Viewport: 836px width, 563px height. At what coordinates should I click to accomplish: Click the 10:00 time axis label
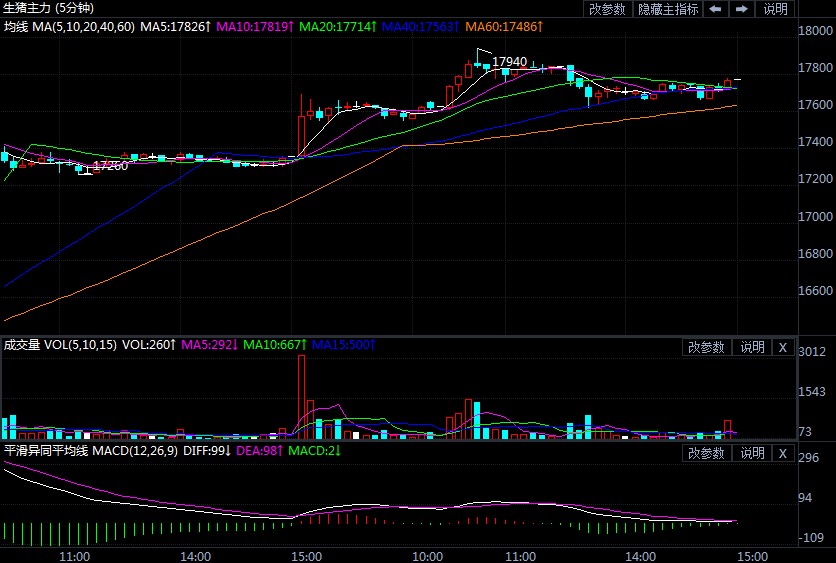click(428, 556)
